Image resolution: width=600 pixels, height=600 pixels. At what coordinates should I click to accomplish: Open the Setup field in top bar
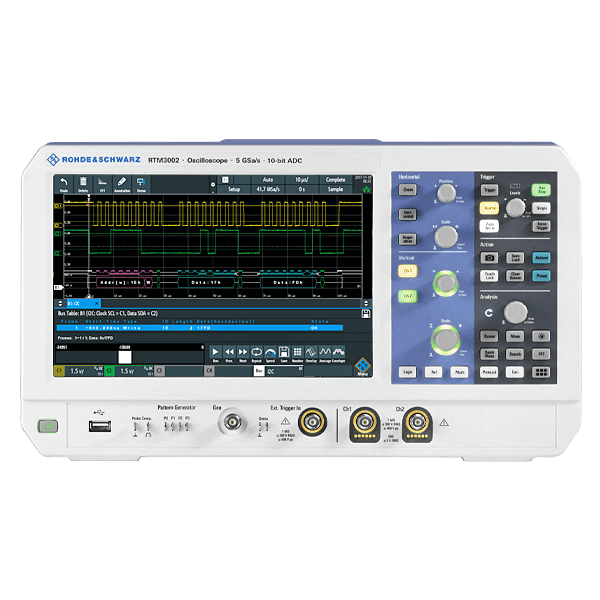[234, 189]
